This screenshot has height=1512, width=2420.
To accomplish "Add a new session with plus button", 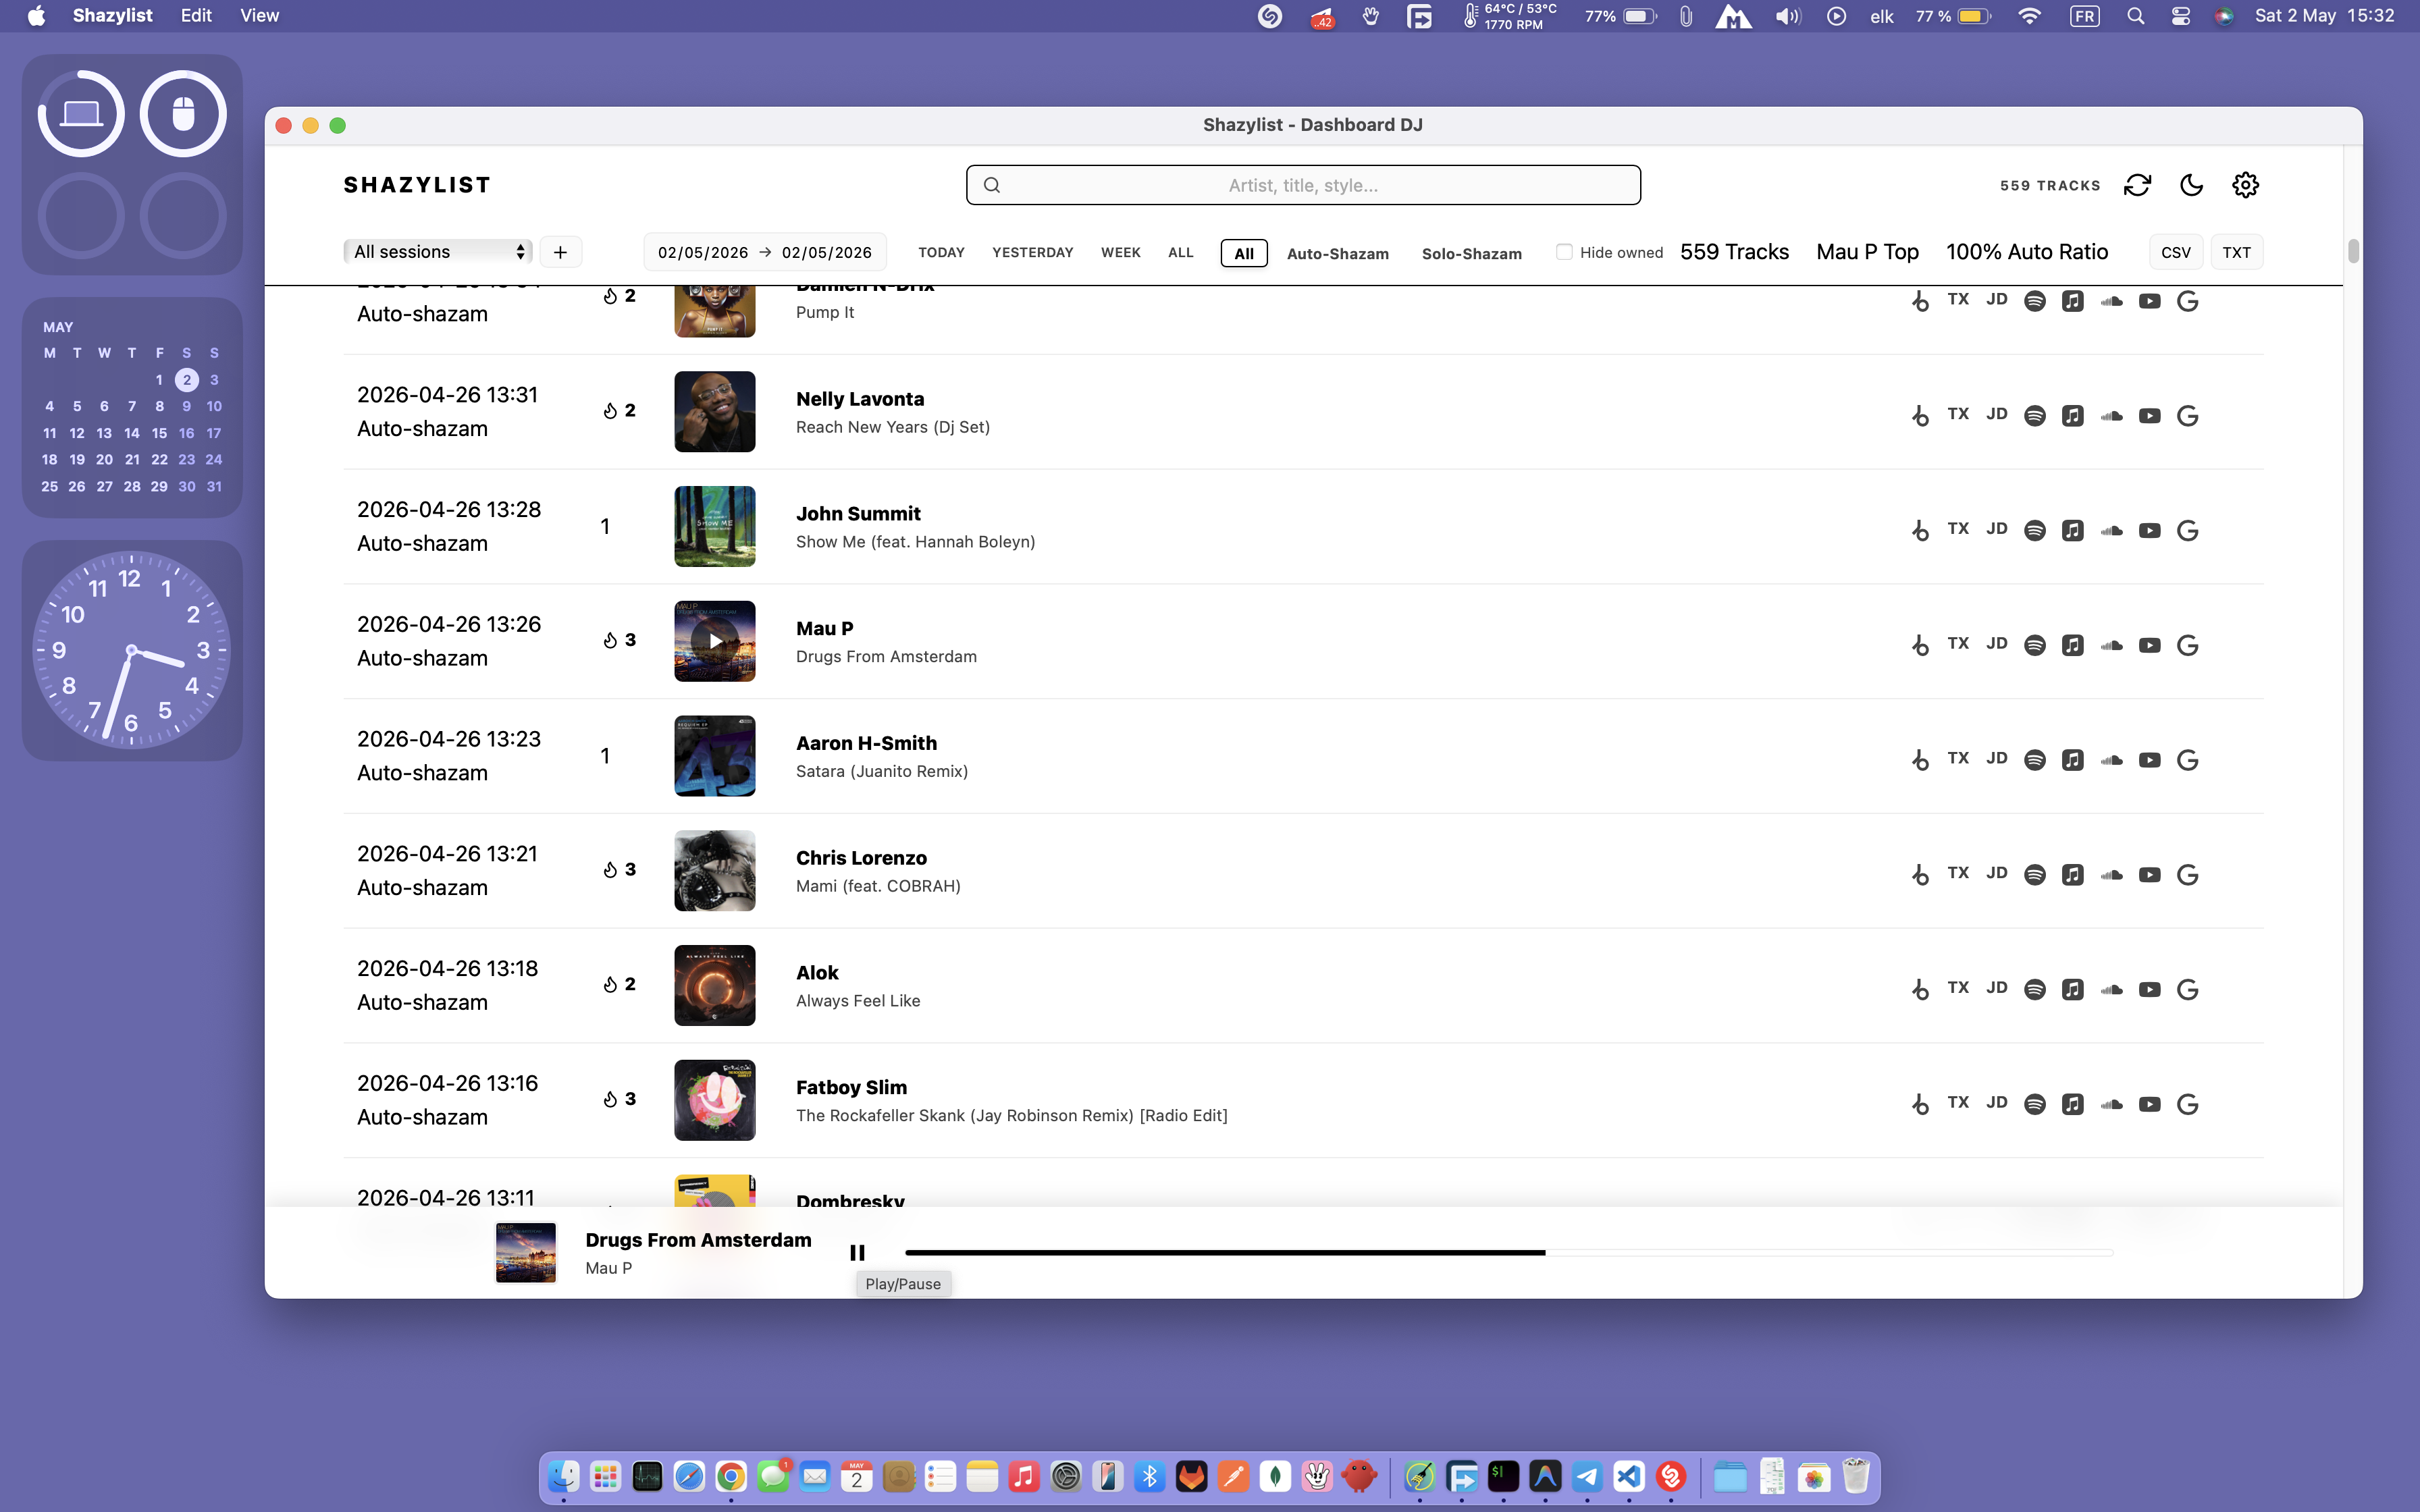I will [560, 252].
